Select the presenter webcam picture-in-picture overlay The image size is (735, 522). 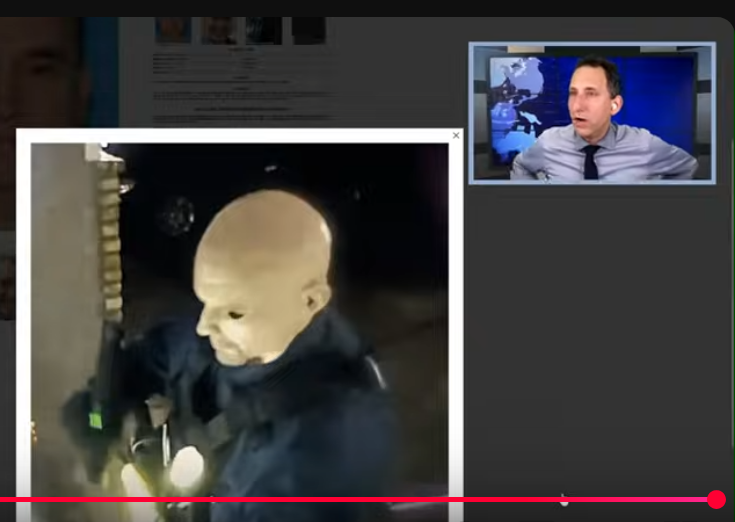[x=592, y=113]
